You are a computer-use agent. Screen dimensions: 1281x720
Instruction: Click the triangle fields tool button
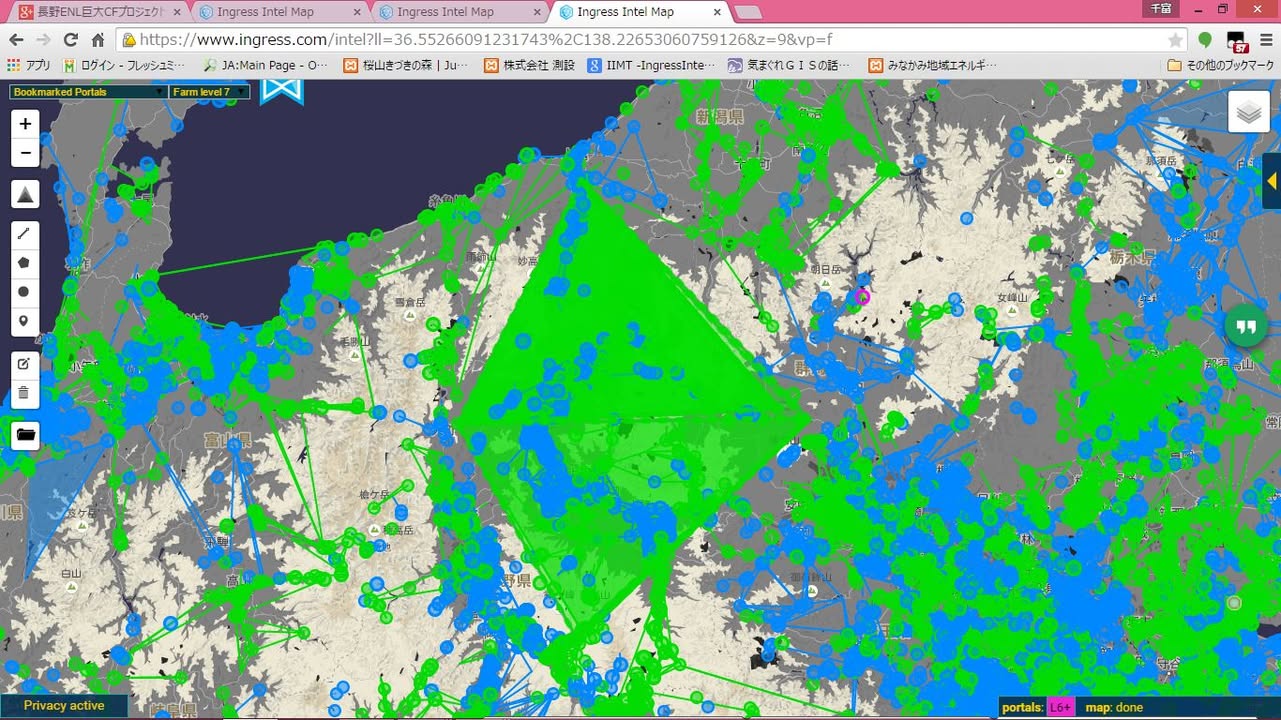click(25, 194)
